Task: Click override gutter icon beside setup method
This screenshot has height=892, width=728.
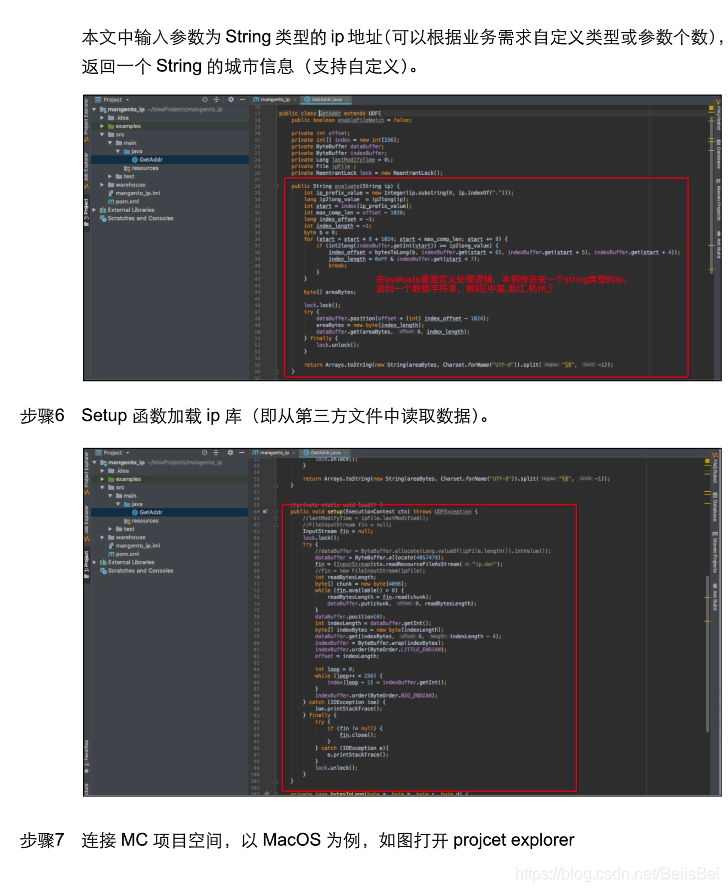Action: (266, 511)
